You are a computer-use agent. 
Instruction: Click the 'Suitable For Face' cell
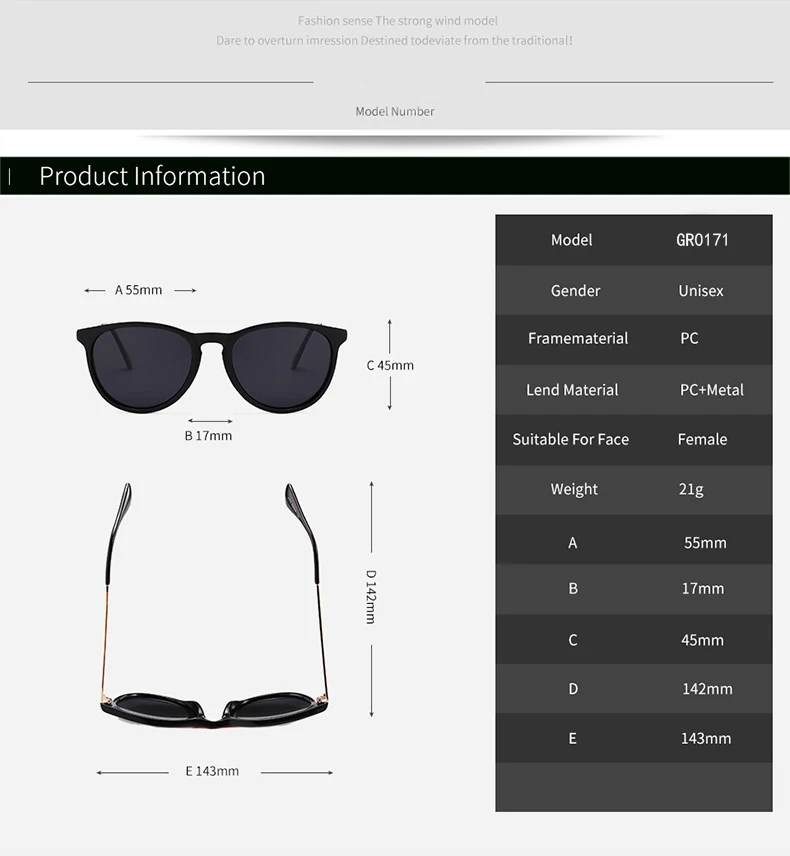(571, 439)
